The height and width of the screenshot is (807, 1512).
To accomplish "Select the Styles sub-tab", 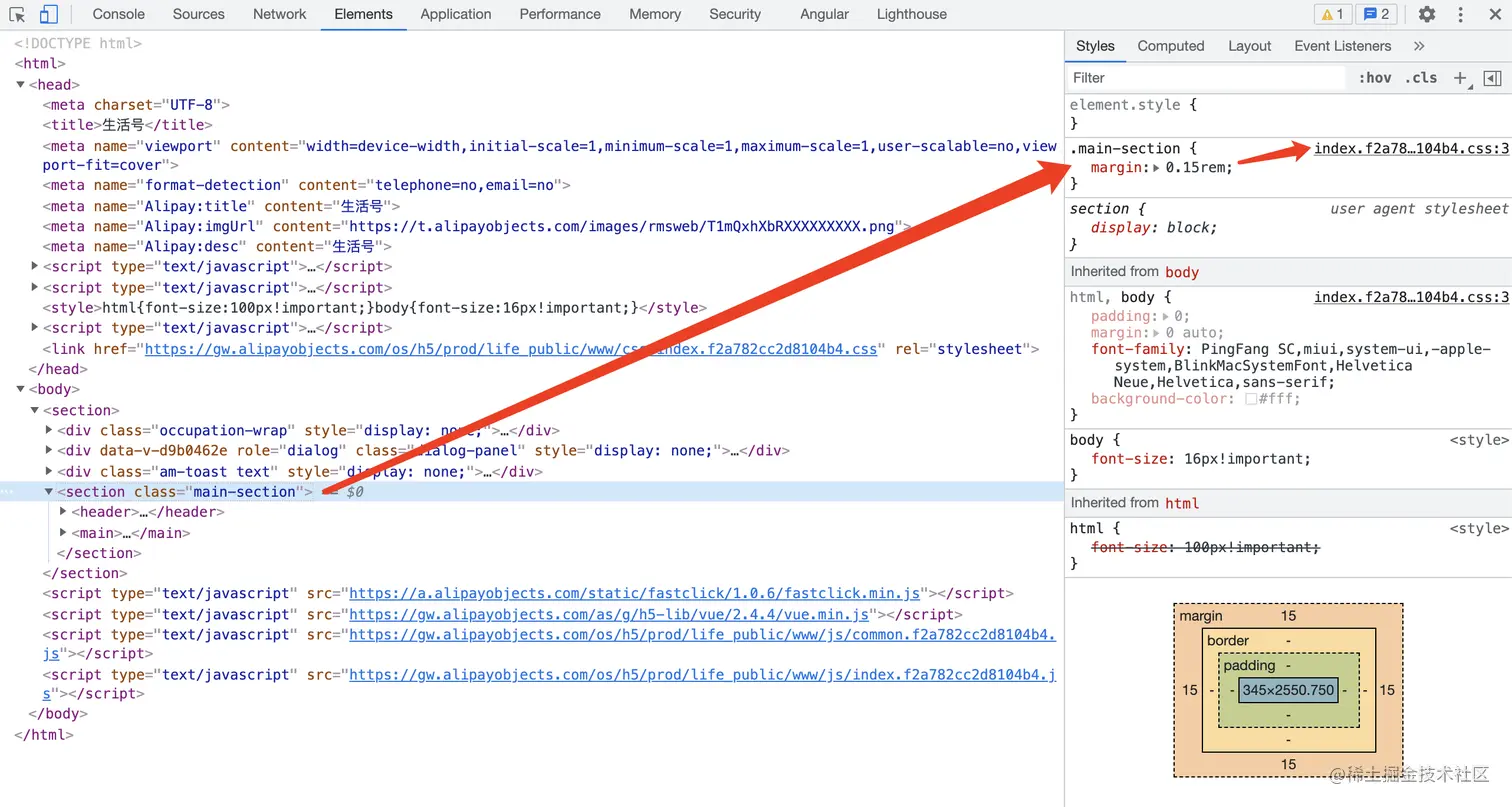I will click(x=1095, y=46).
